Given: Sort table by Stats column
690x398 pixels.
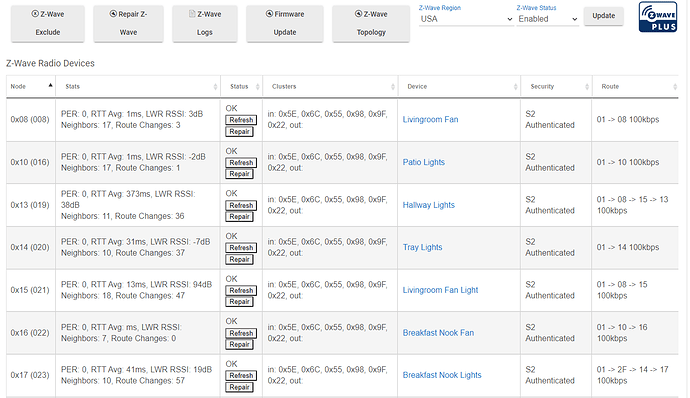Looking at the screenshot, I should click(x=138, y=86).
